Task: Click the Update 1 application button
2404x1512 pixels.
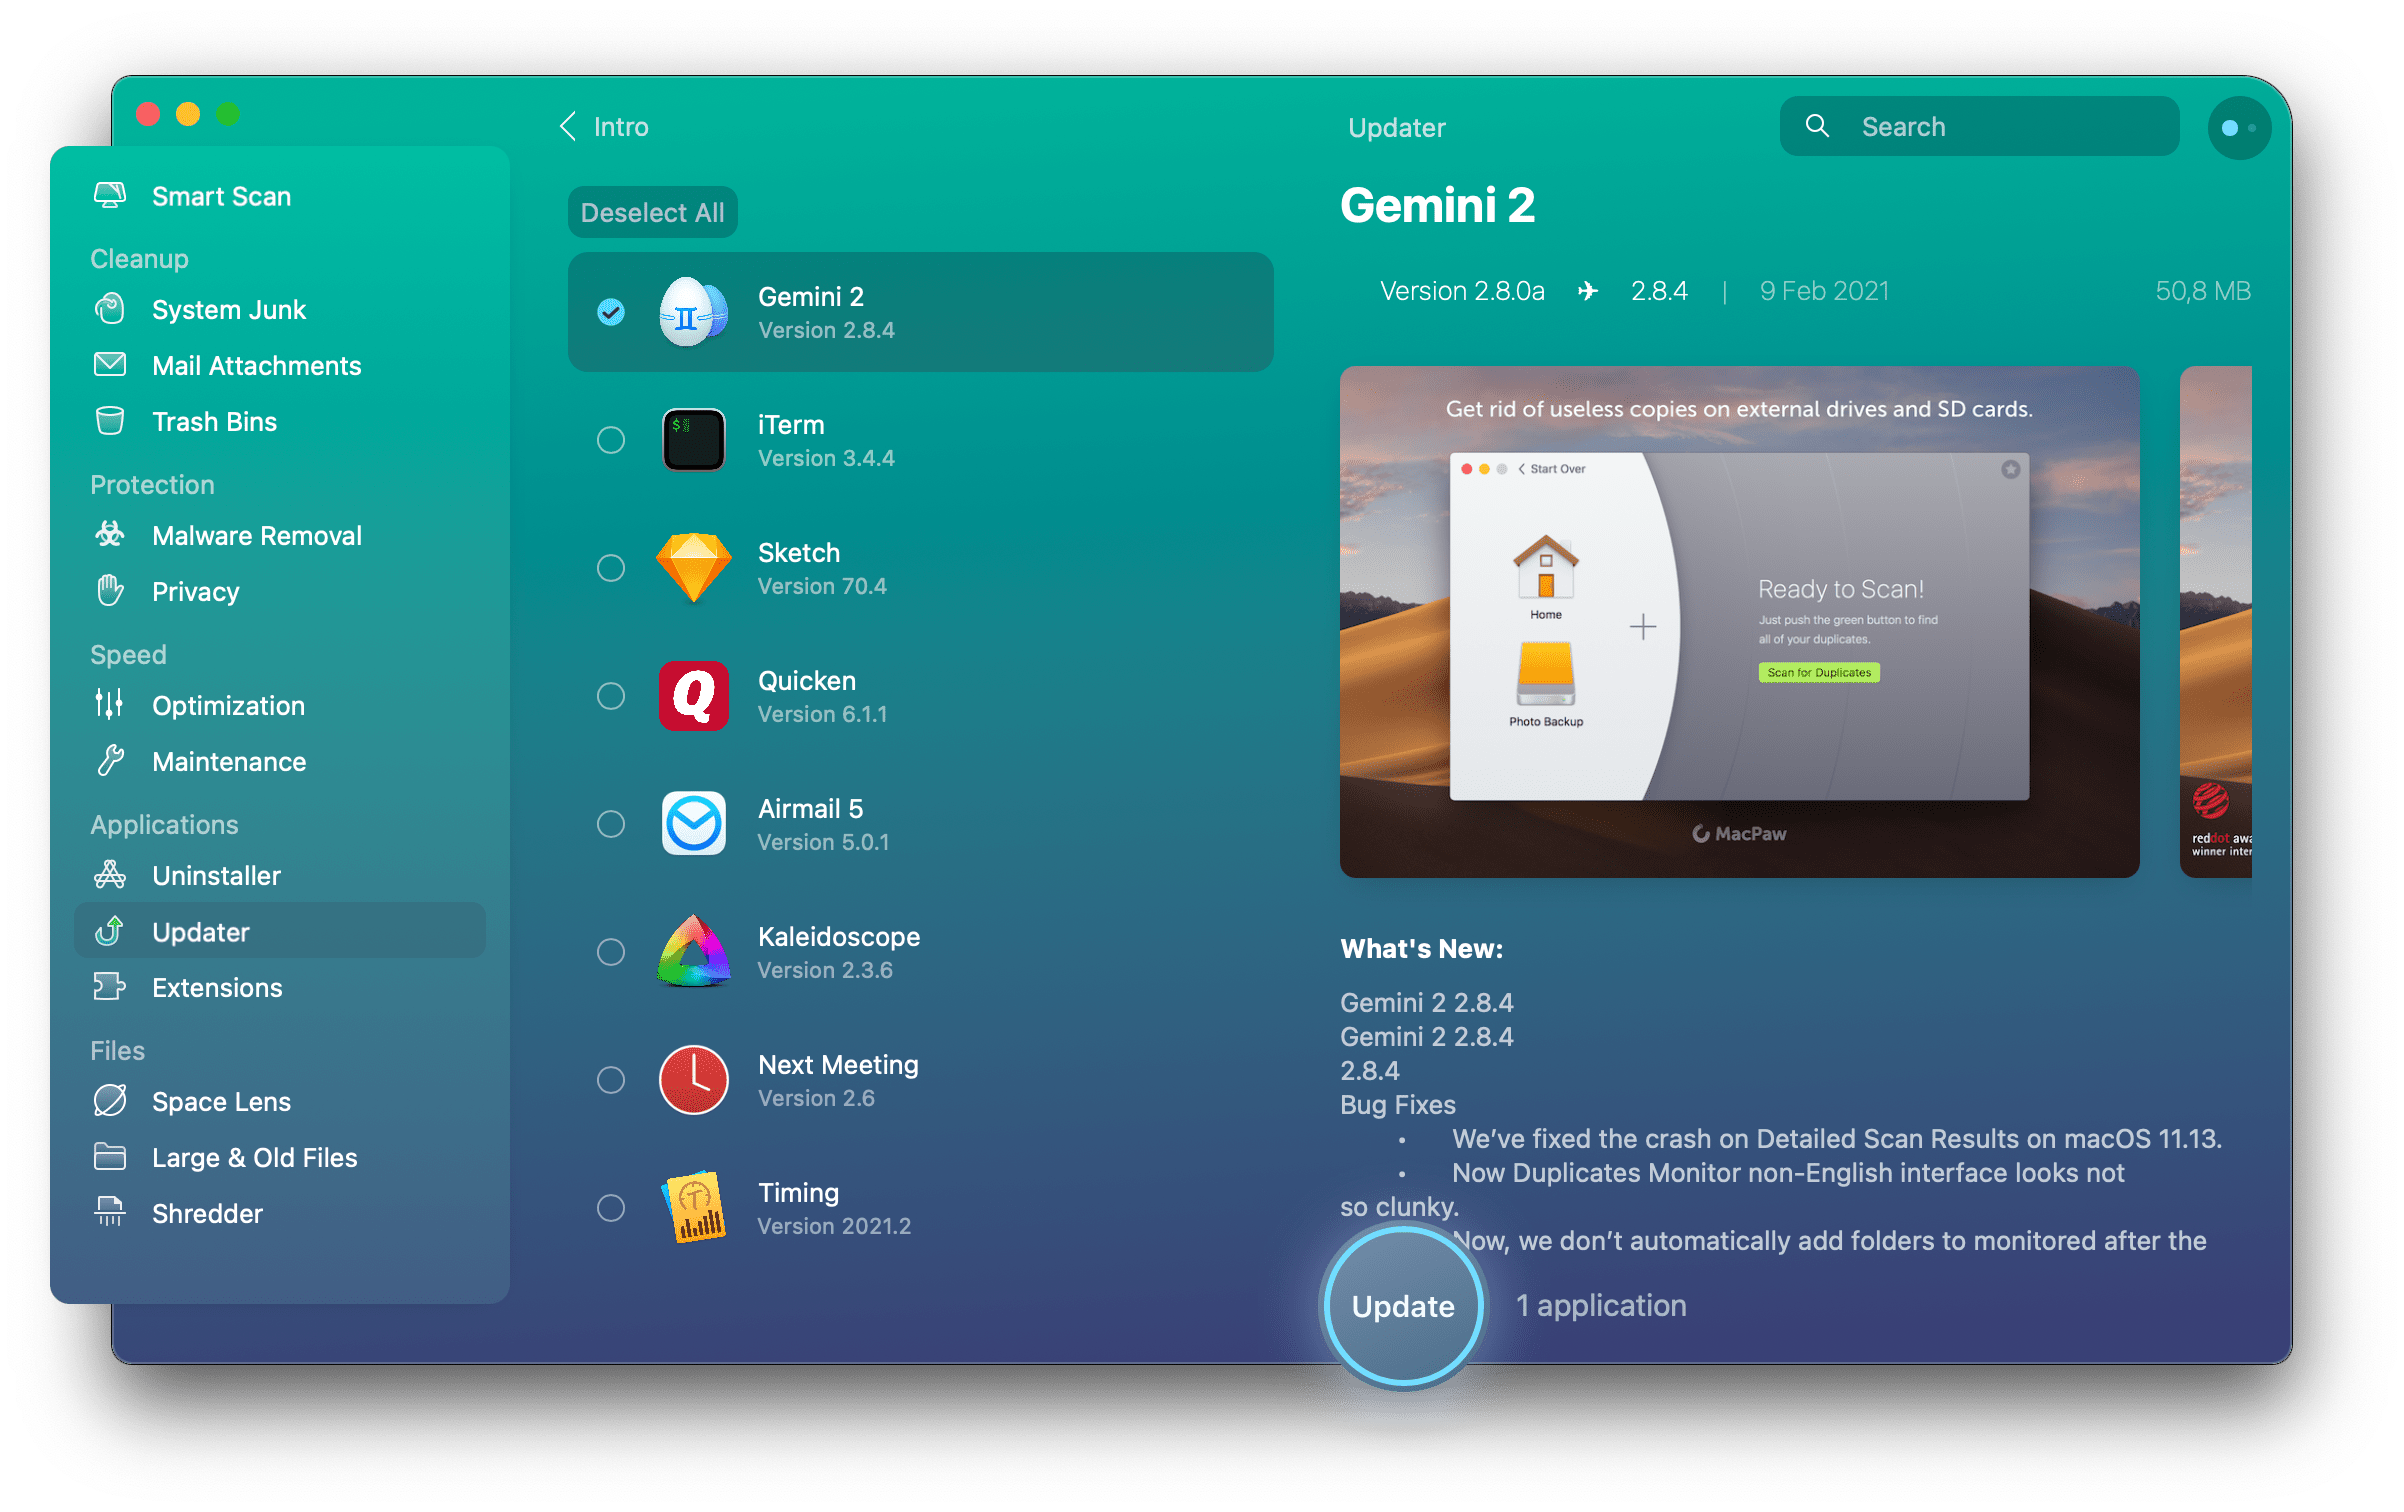Action: click(1402, 1303)
